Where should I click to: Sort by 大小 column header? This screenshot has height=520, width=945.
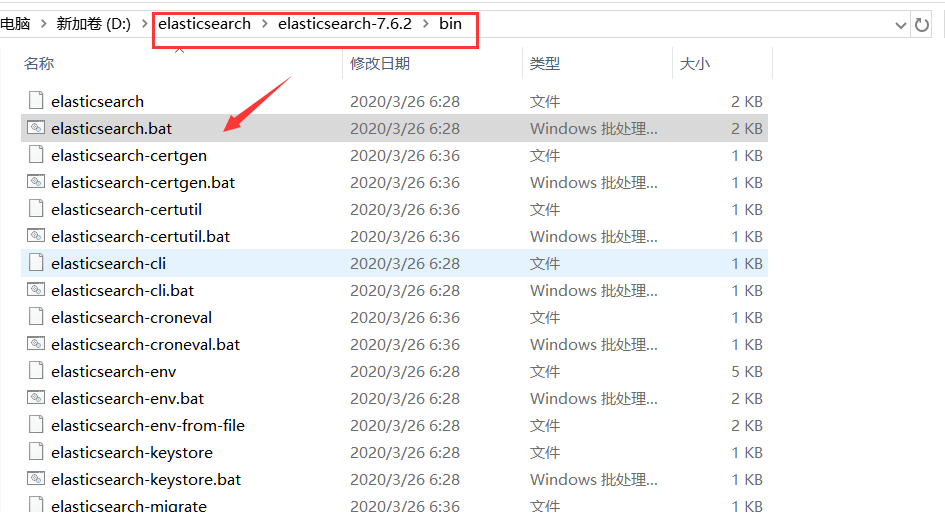pyautogui.click(x=694, y=63)
